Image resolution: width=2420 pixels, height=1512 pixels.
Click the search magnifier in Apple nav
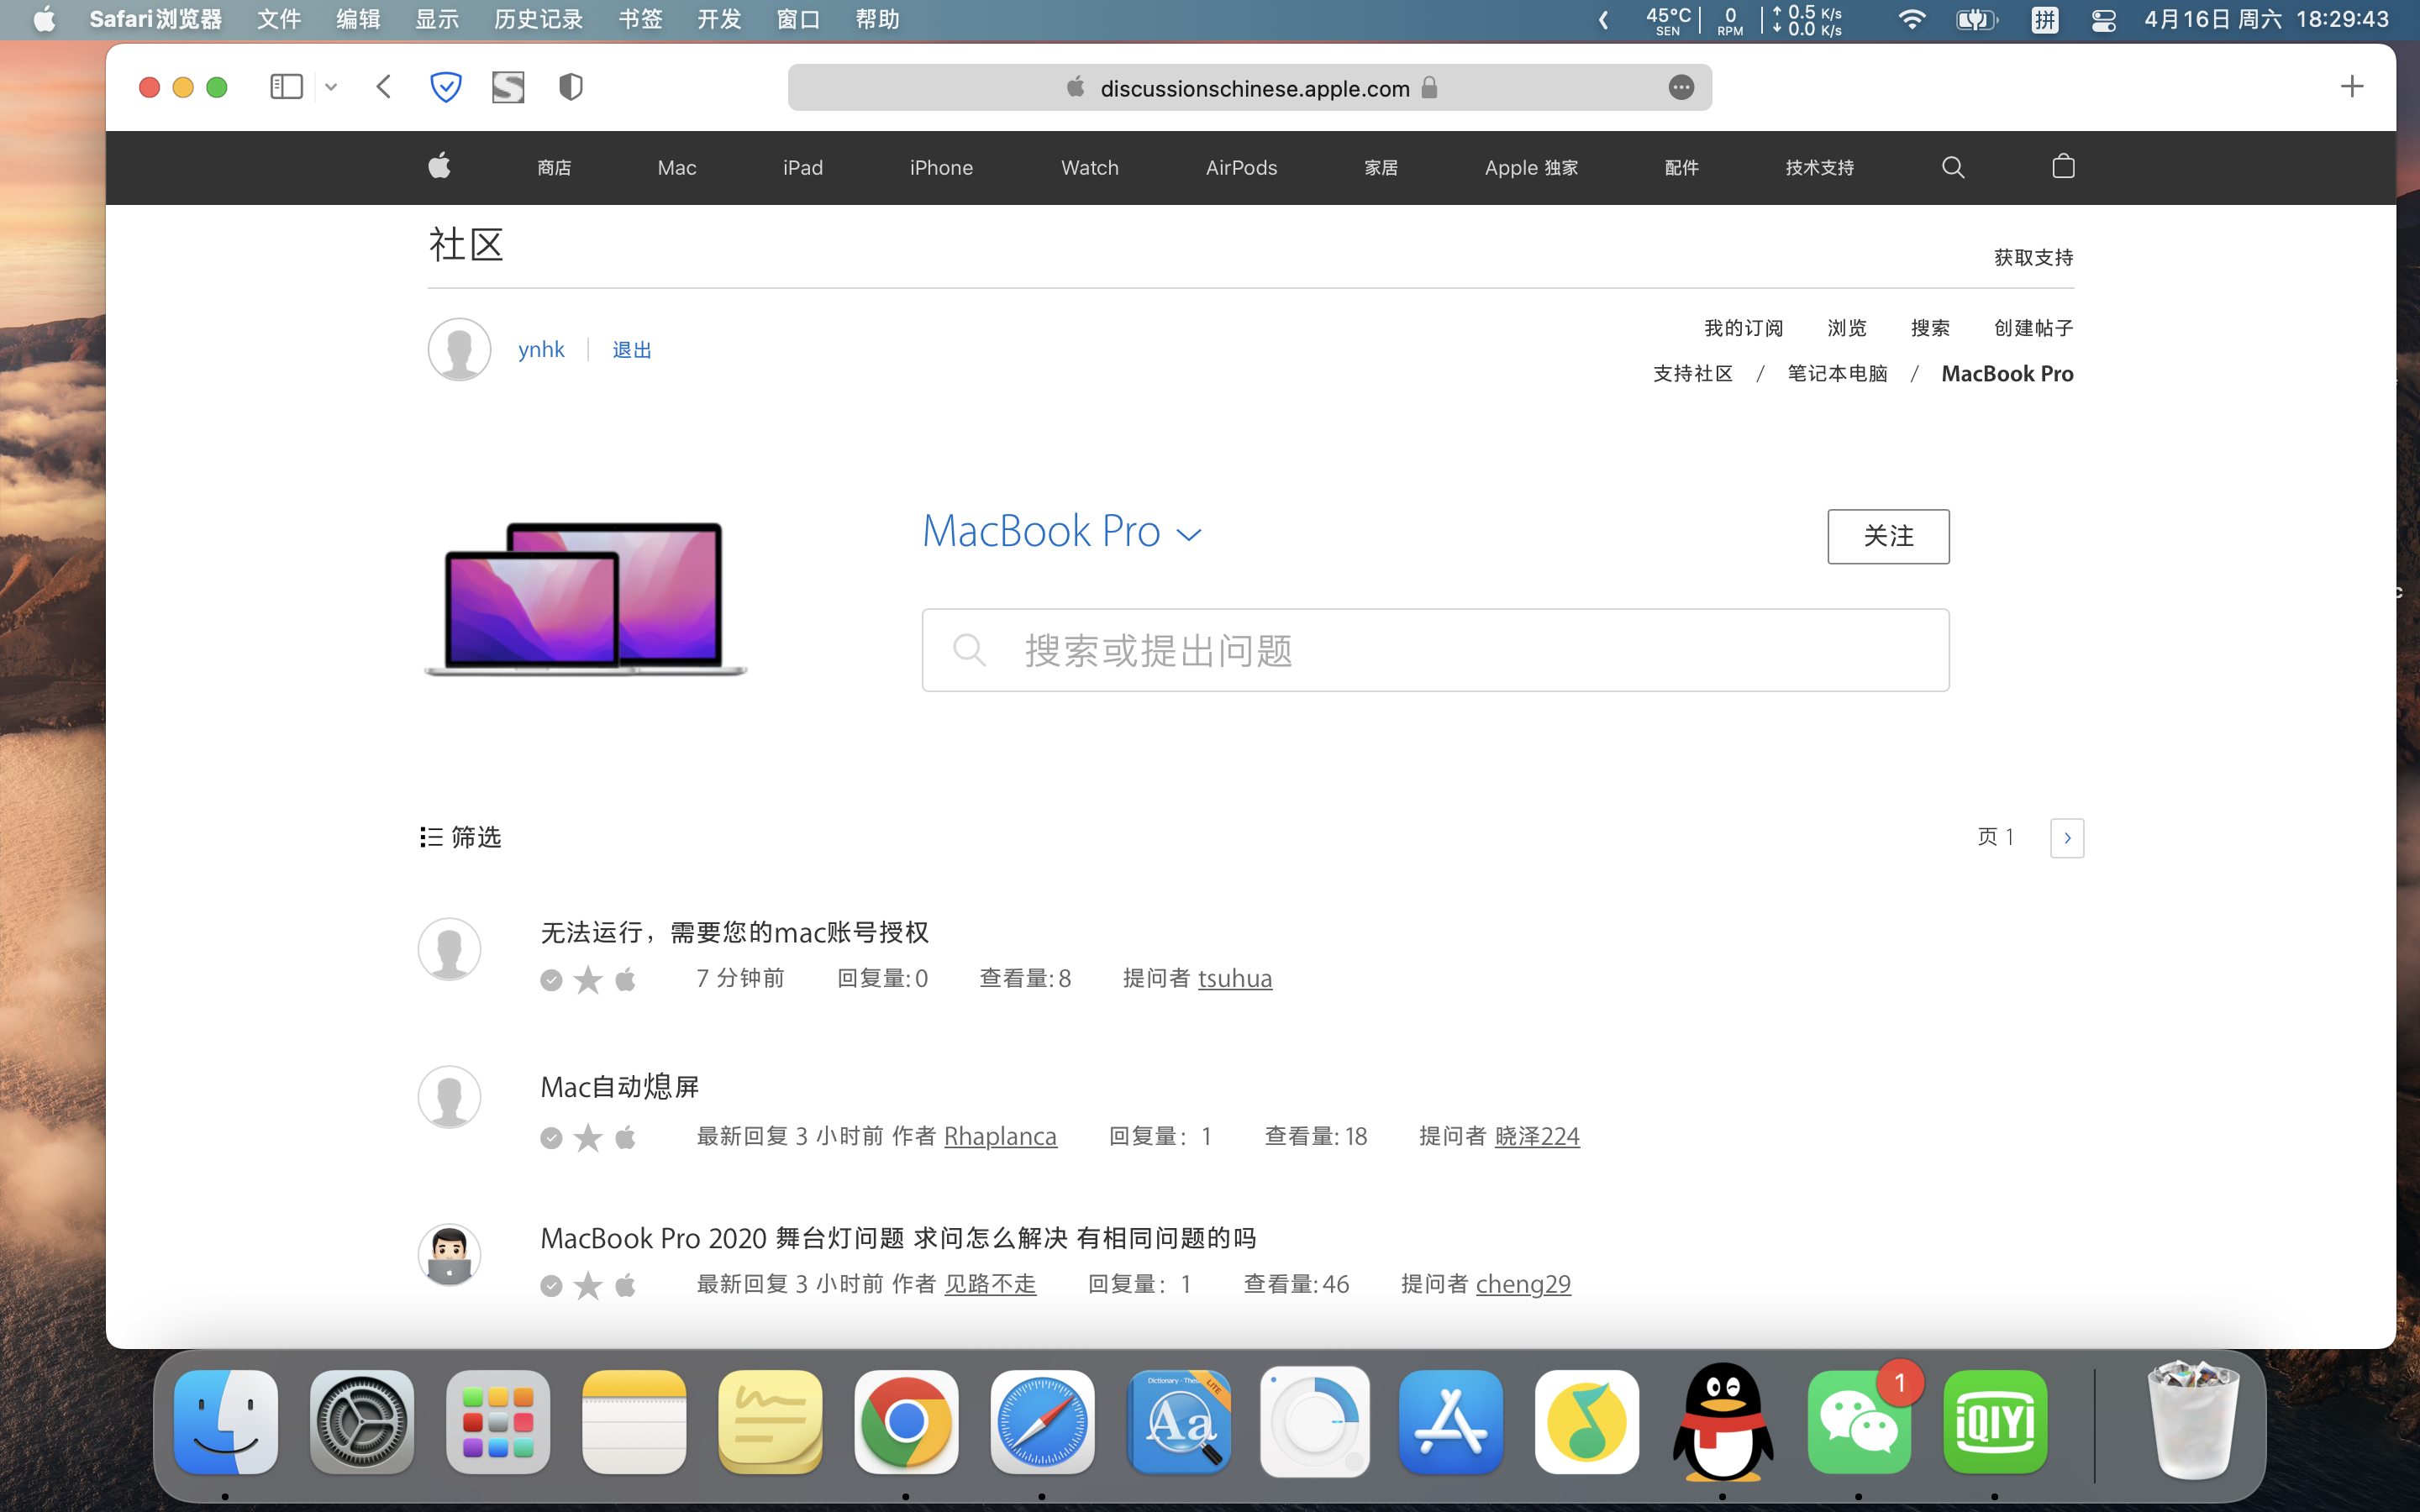coord(1952,167)
